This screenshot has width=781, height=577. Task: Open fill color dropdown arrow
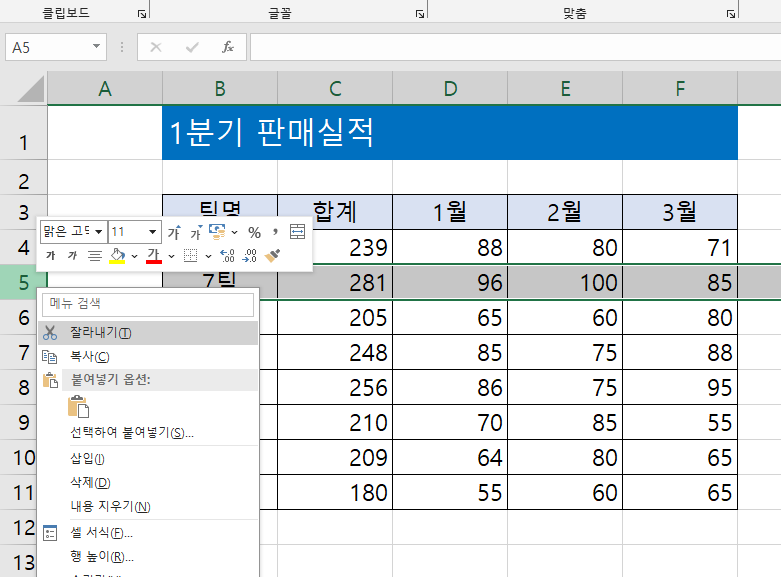[134, 256]
